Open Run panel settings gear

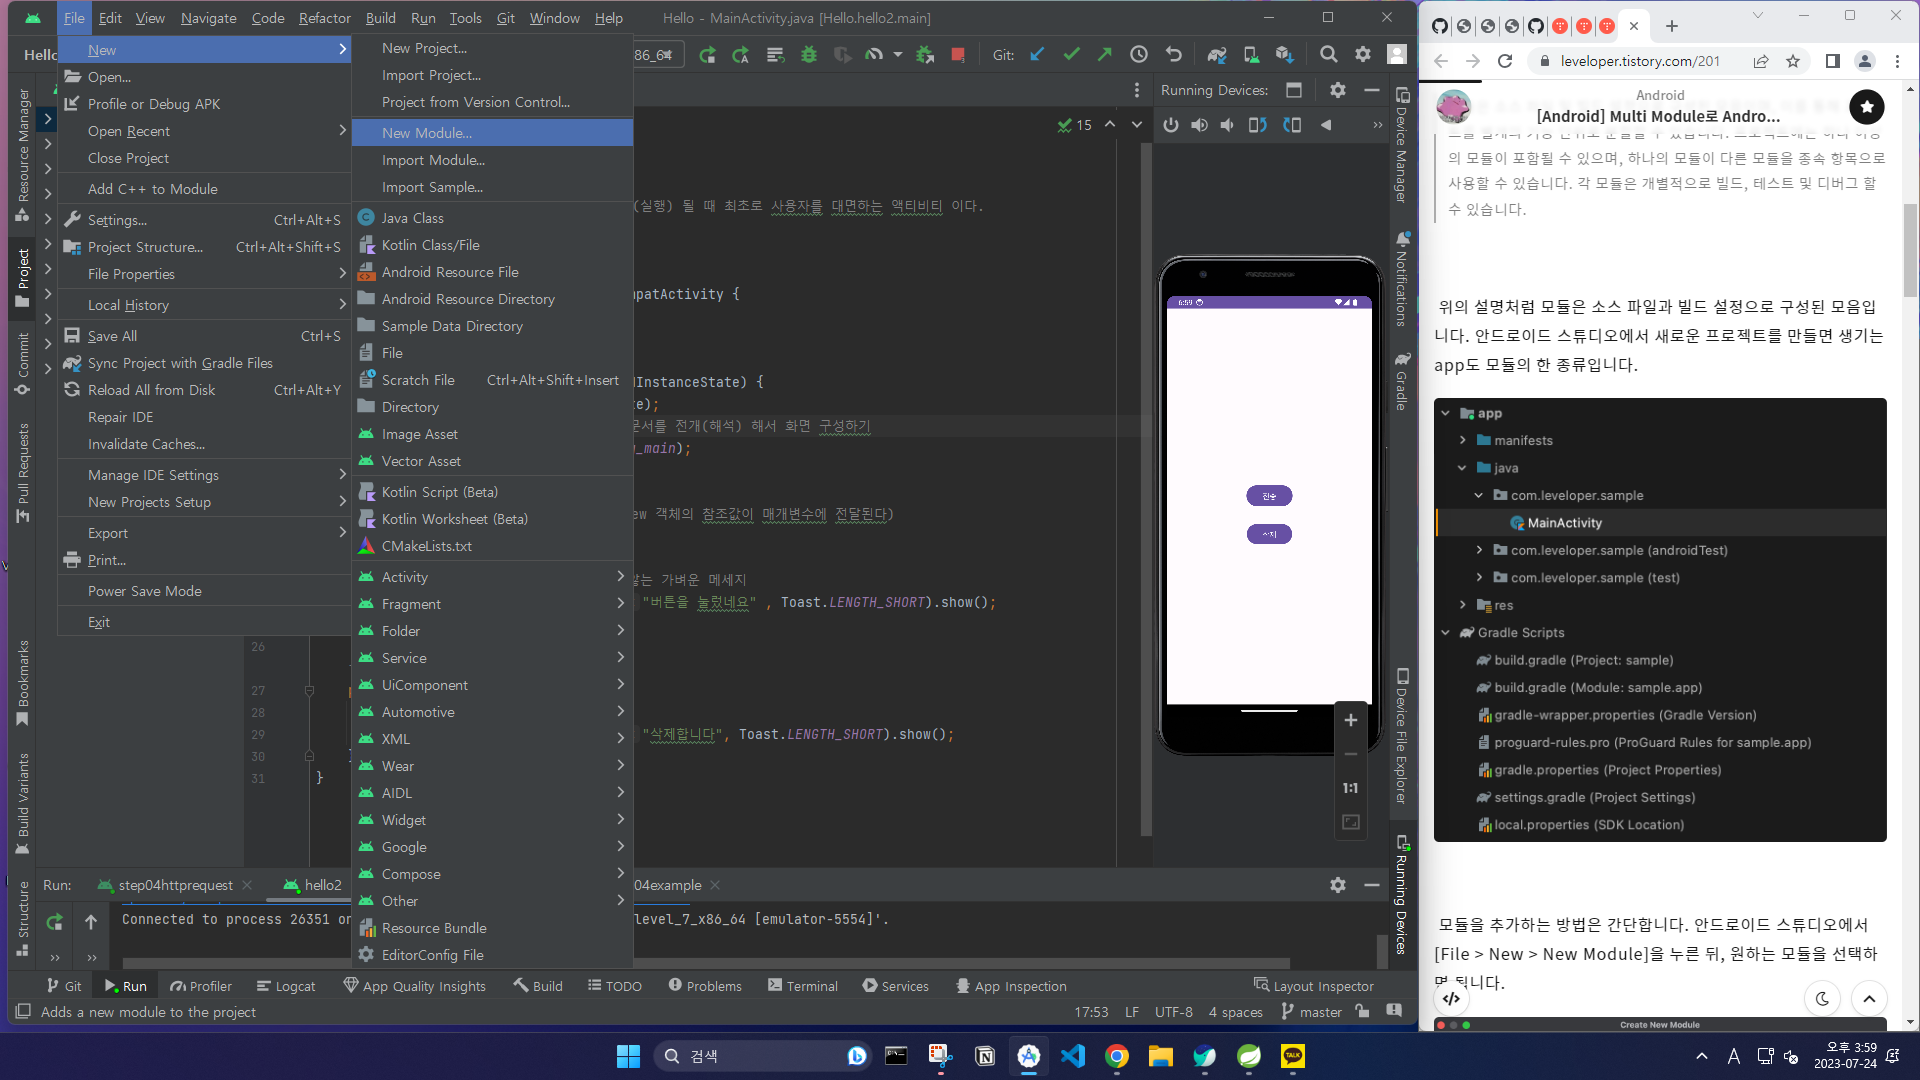coord(1337,885)
